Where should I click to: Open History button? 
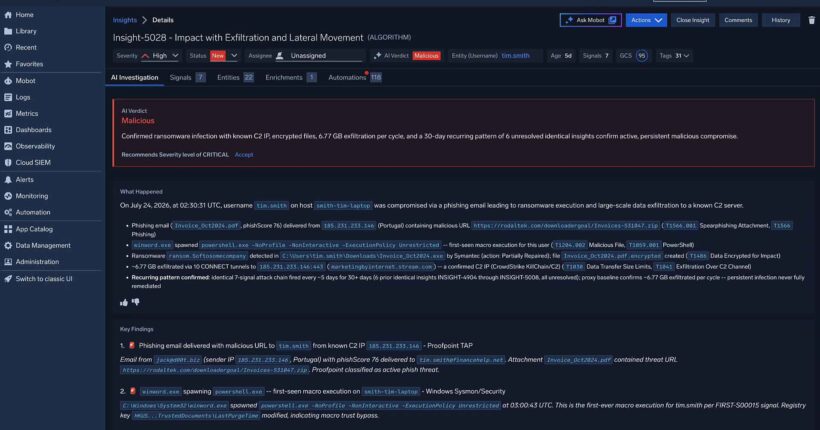click(x=780, y=20)
